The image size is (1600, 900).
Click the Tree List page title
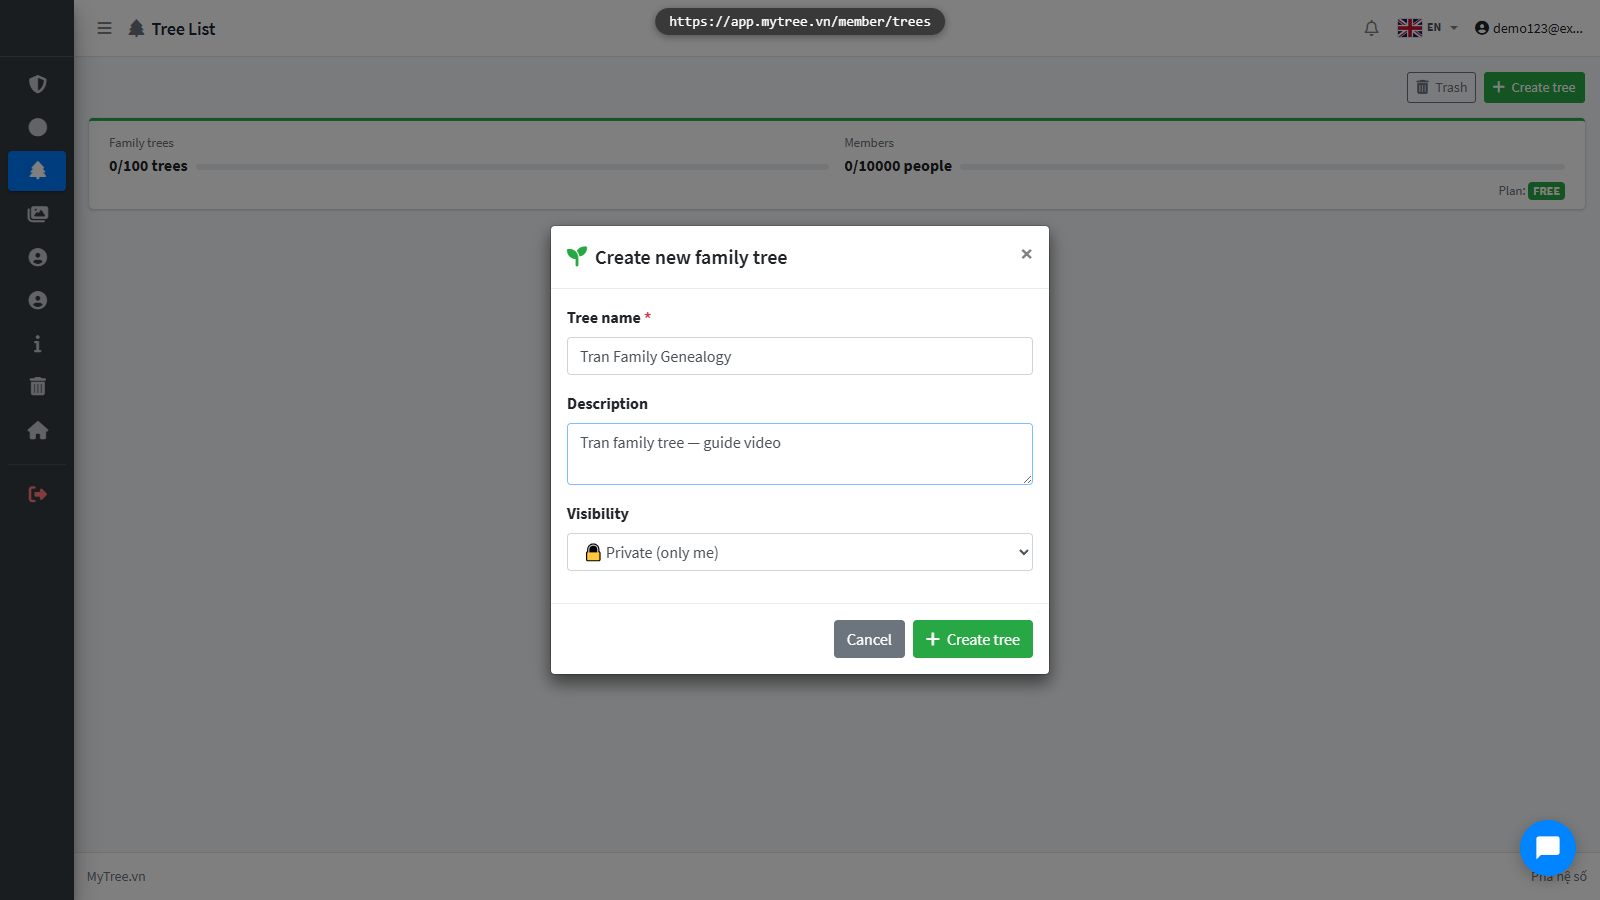coord(183,29)
